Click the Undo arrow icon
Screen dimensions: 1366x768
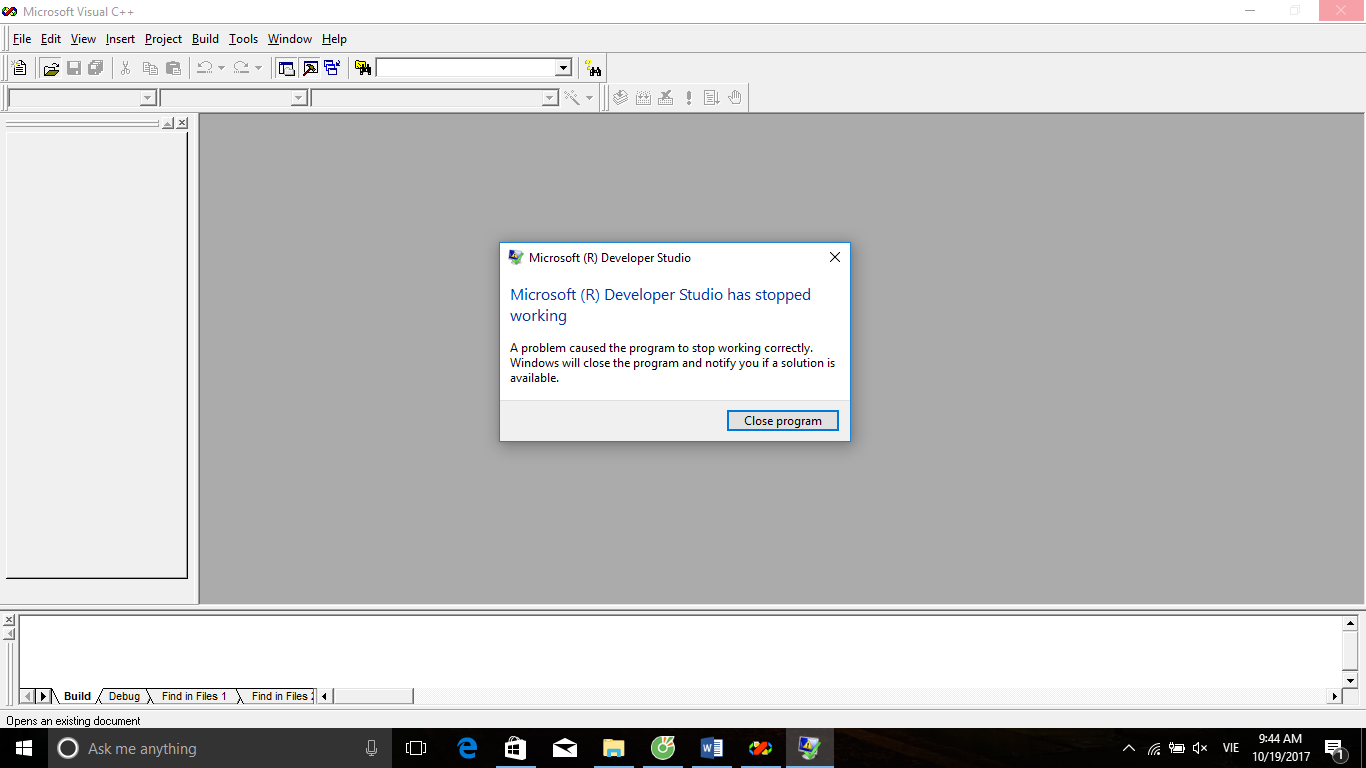point(204,68)
